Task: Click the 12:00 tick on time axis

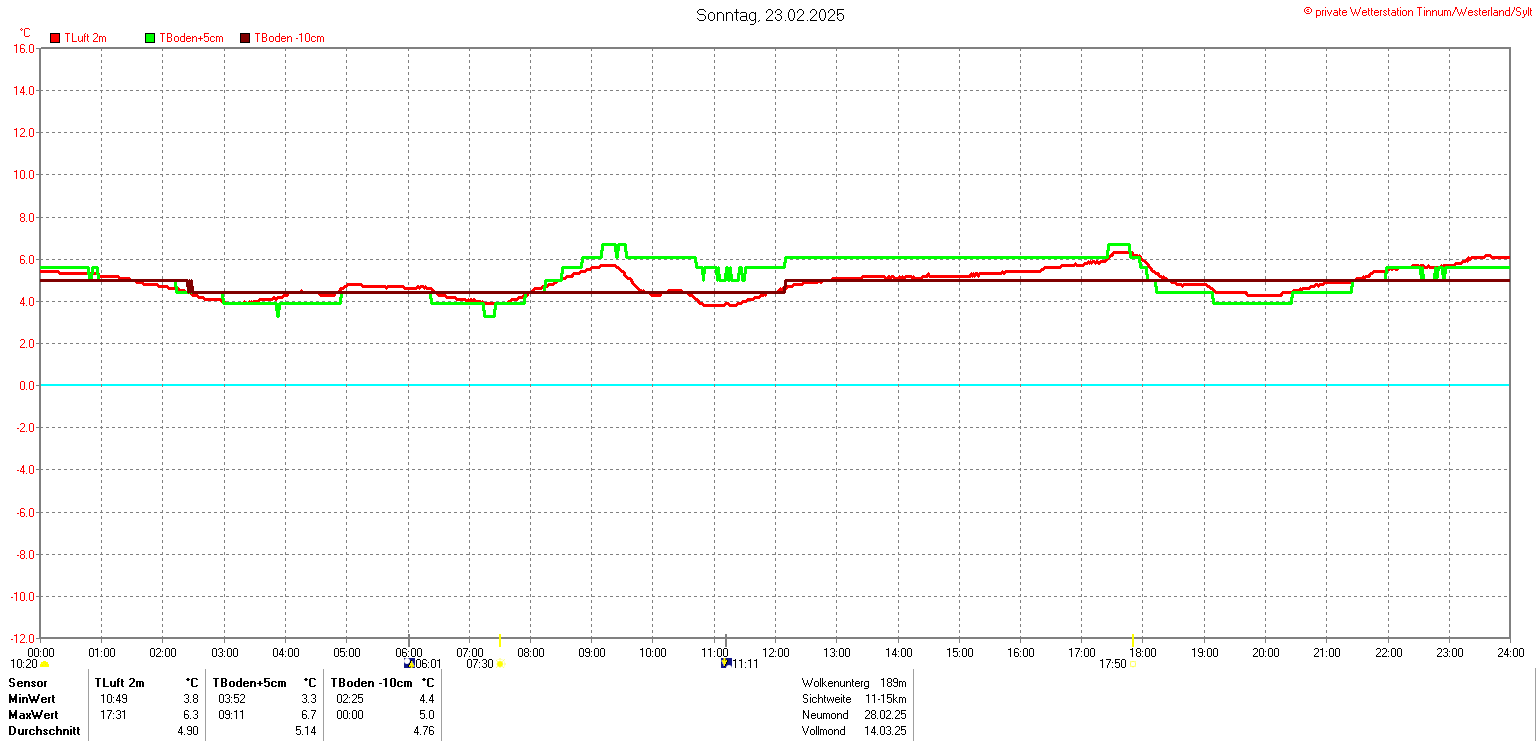Action: [775, 652]
